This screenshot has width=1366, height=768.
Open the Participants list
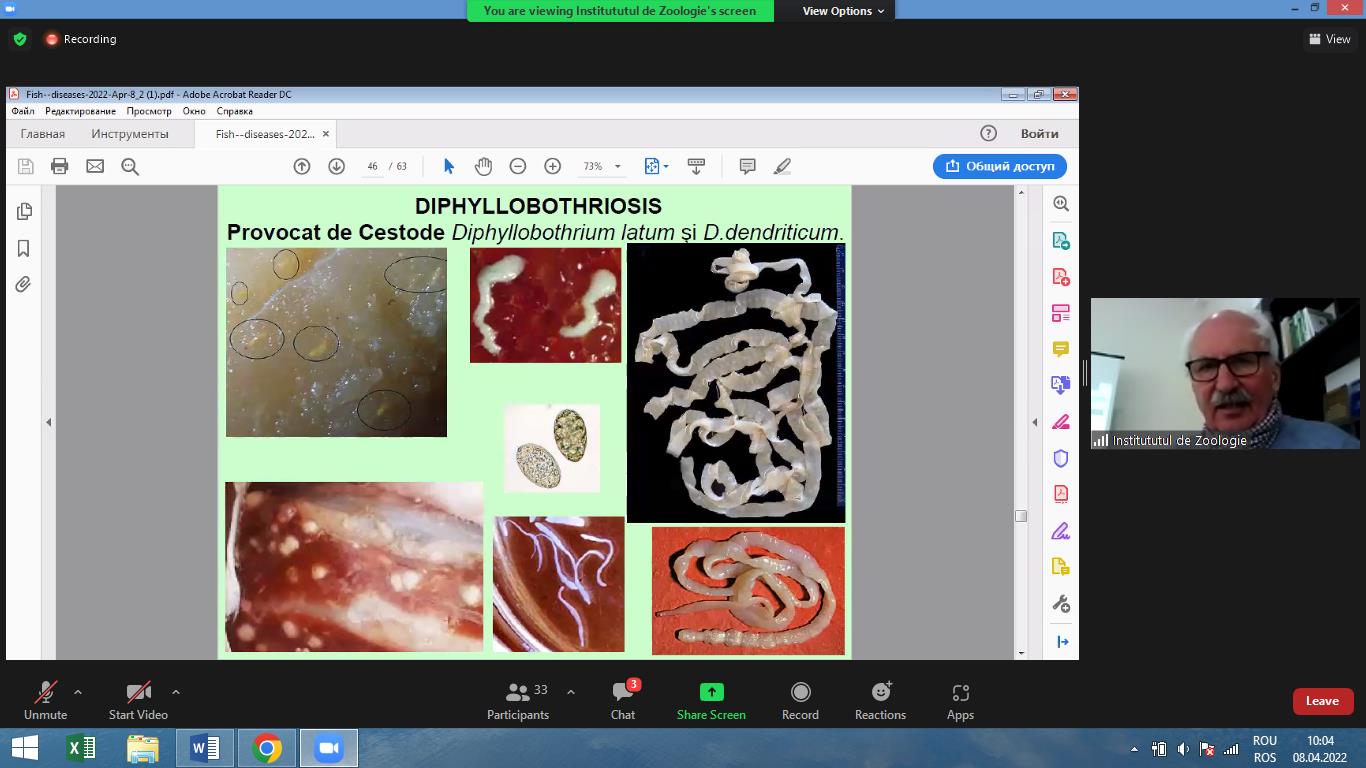[x=518, y=692]
